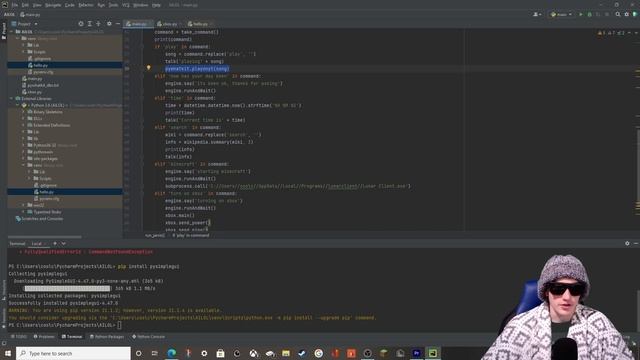Click the pip download progress bar in terminal
The image size is (640, 360).
(67, 288)
